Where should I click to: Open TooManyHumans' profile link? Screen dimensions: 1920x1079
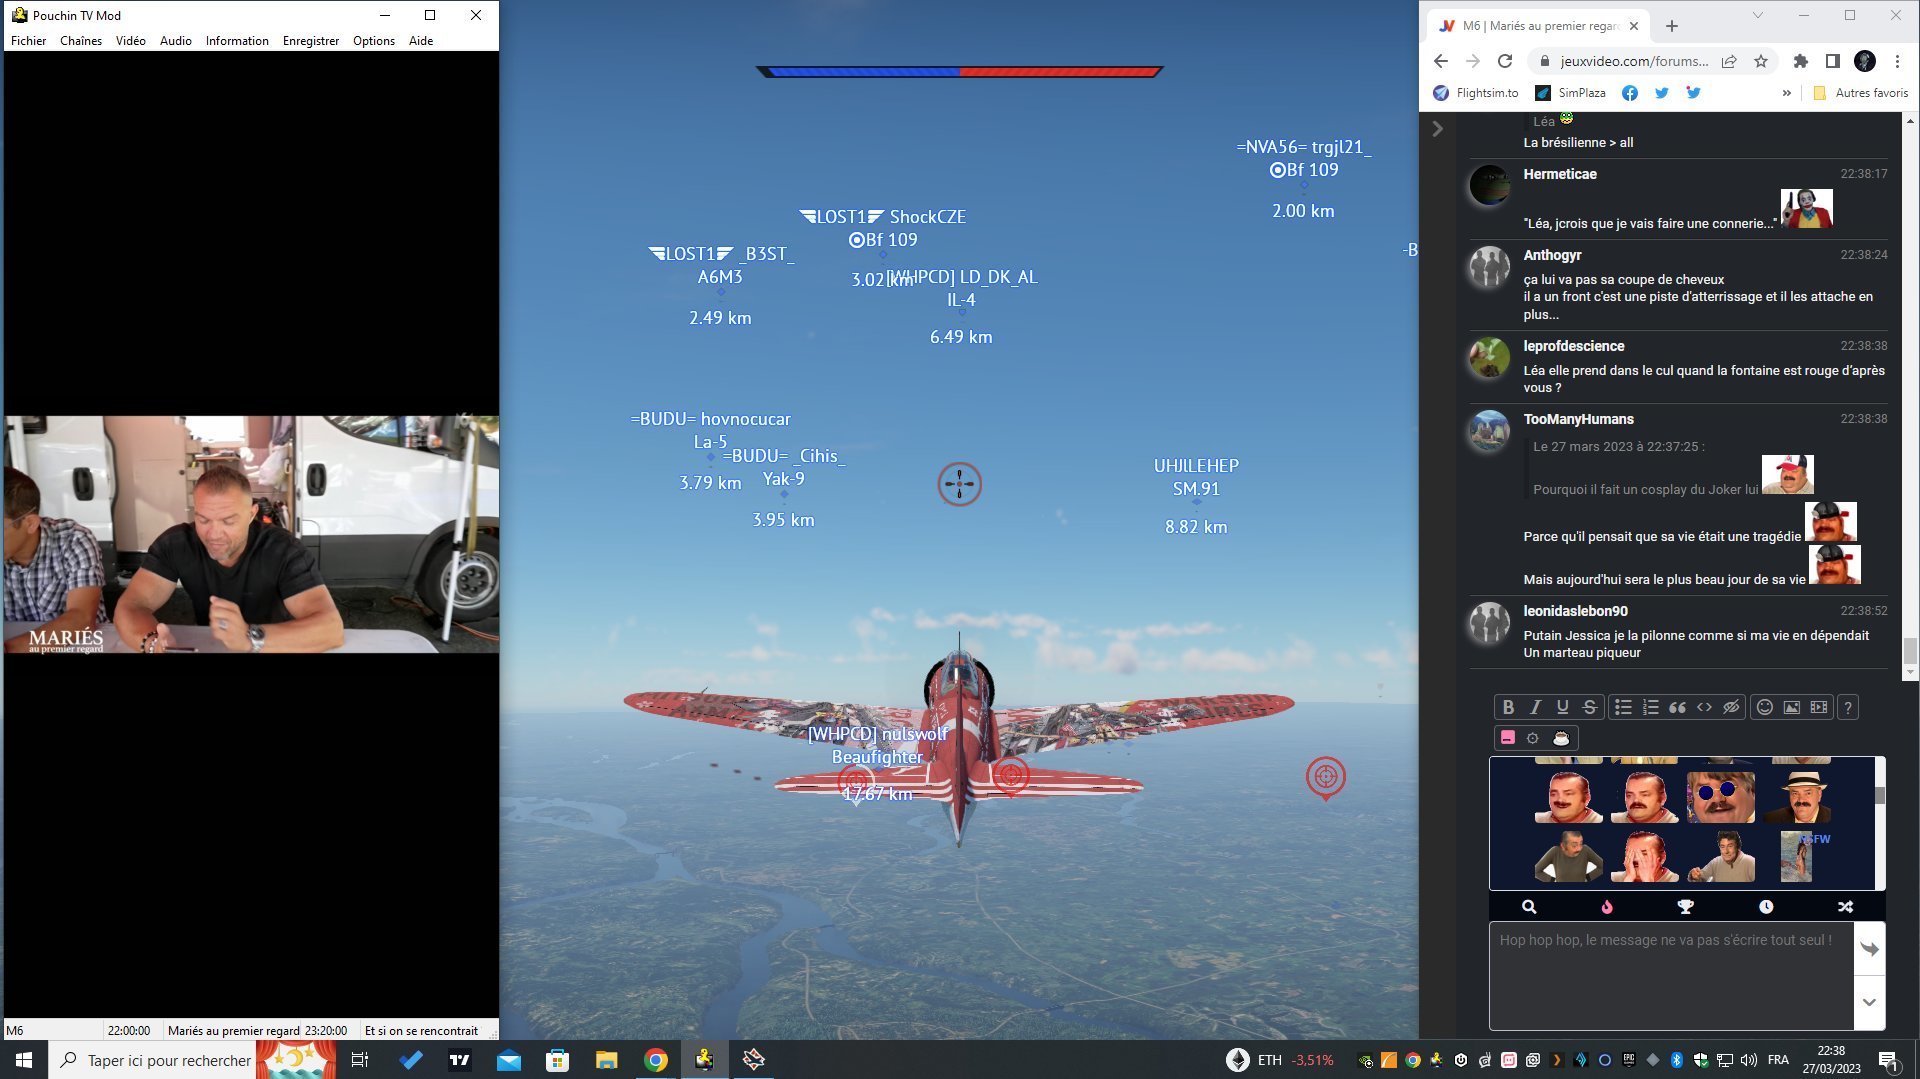tap(1578, 419)
